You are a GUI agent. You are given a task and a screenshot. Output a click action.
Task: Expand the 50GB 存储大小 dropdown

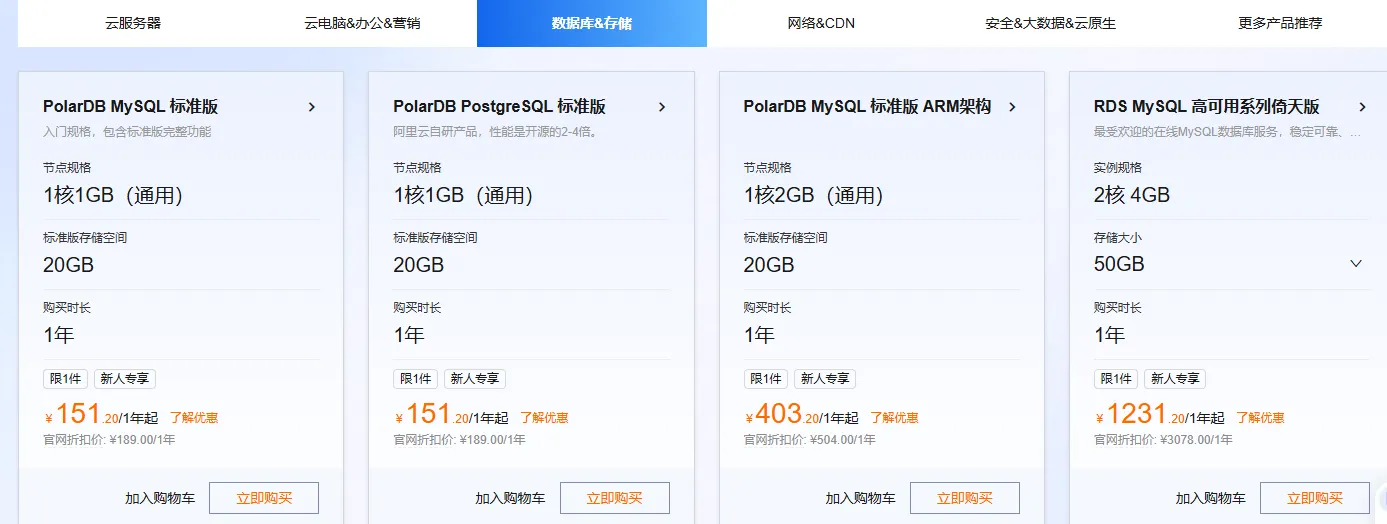(x=1355, y=264)
